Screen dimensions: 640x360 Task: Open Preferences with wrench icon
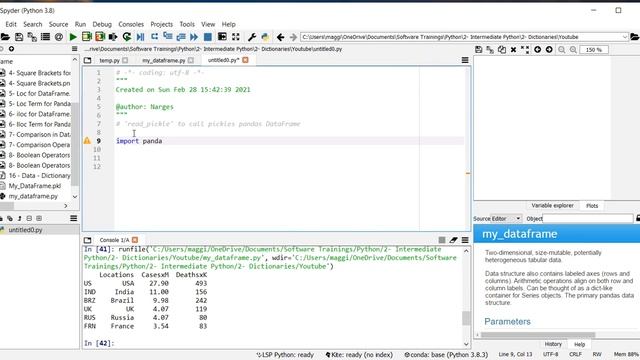coord(252,37)
